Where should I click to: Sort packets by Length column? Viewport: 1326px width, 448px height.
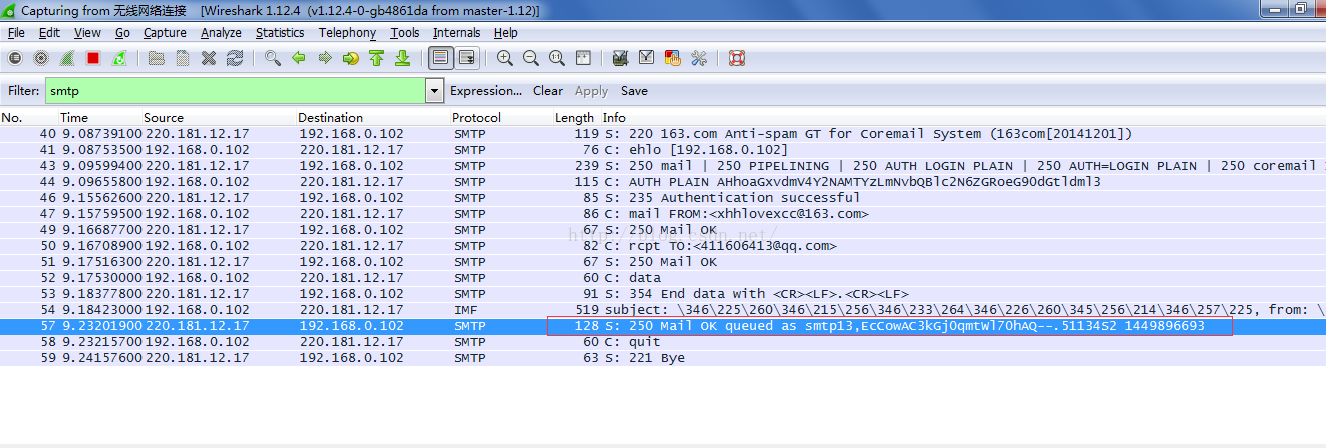(x=574, y=118)
